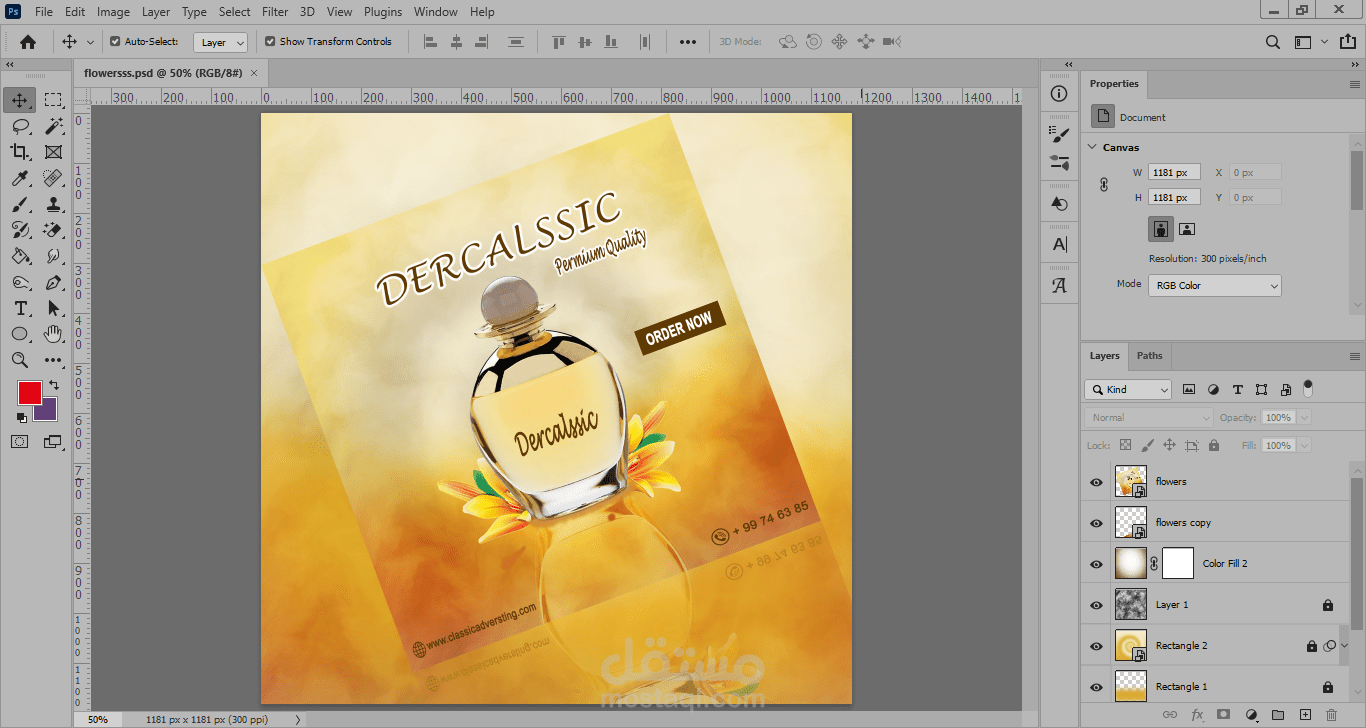Set canvas orientation to landscape
Screen dimensions: 1366x728
[1187, 229]
